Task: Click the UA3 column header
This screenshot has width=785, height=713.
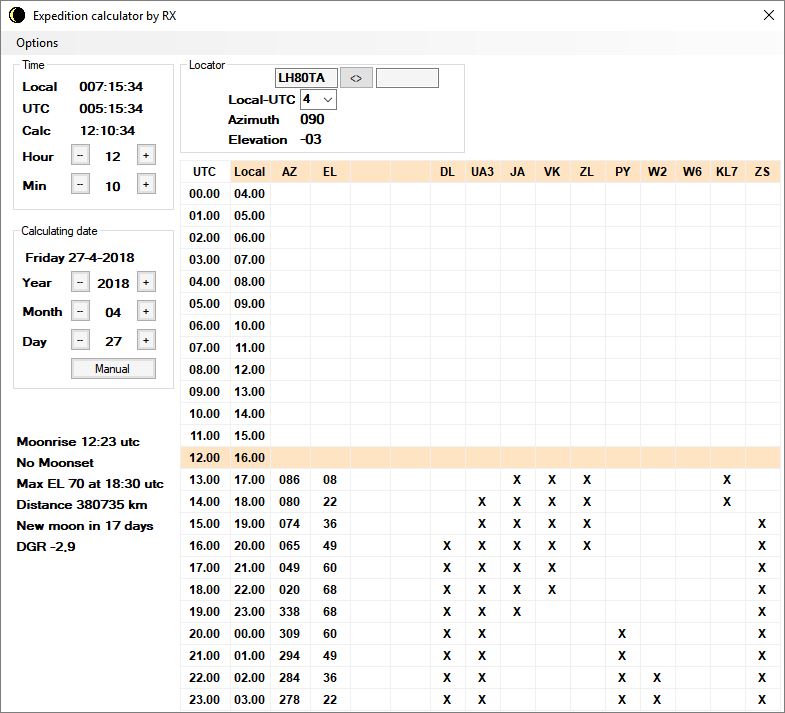Action: point(483,172)
